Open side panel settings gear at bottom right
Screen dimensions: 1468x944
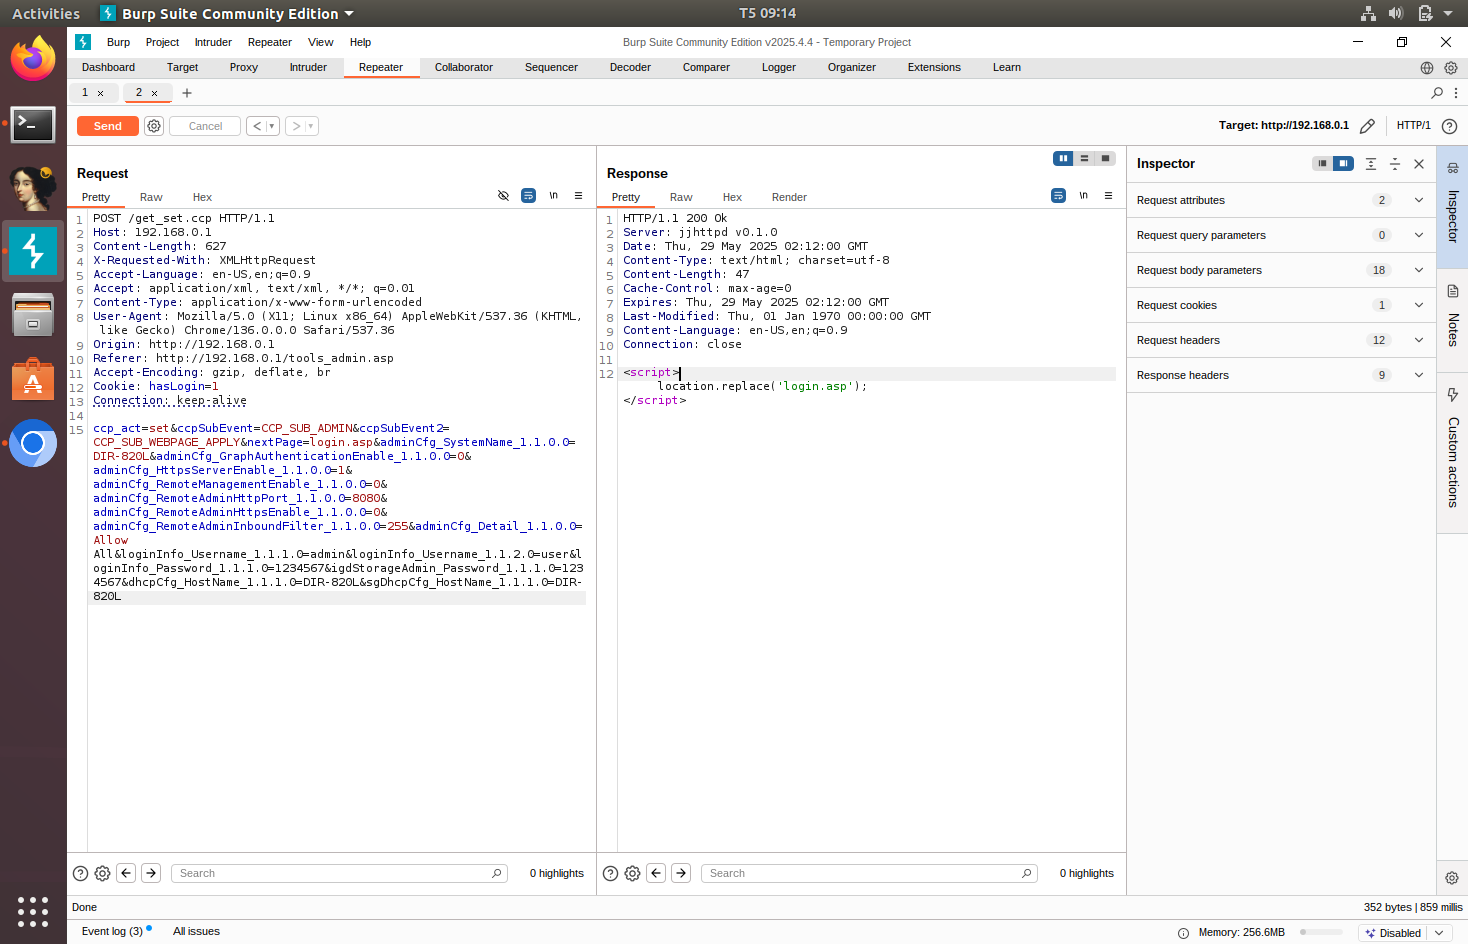1452,878
